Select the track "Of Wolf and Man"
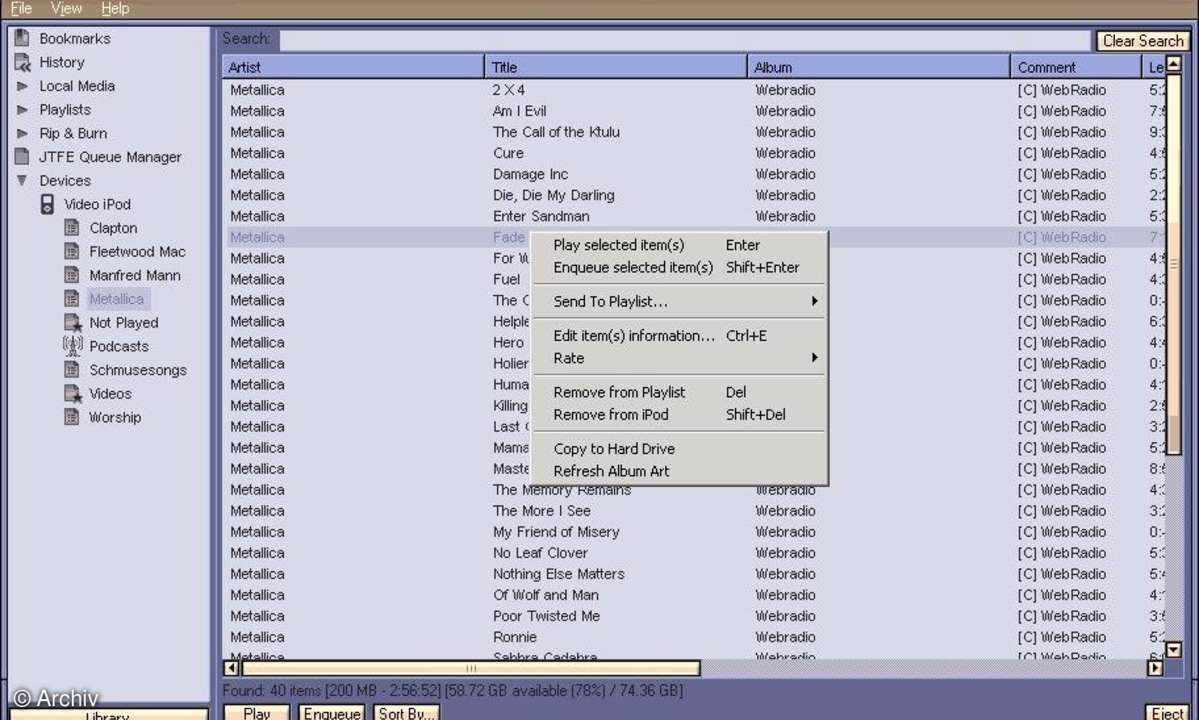The width and height of the screenshot is (1199, 720). 545,595
